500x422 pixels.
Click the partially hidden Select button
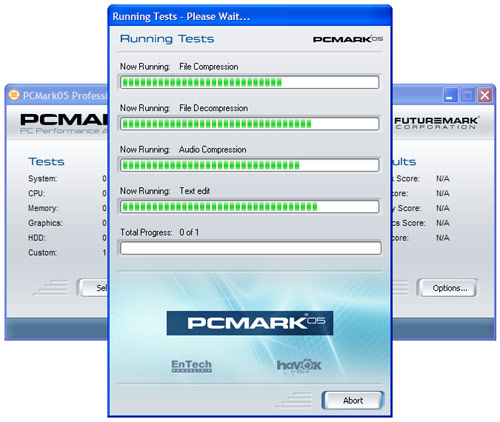pyautogui.click(x=93, y=288)
